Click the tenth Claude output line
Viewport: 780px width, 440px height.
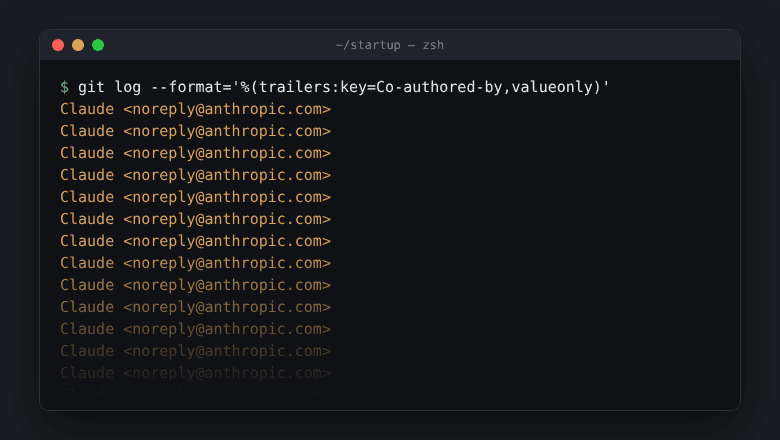pyautogui.click(x=195, y=307)
